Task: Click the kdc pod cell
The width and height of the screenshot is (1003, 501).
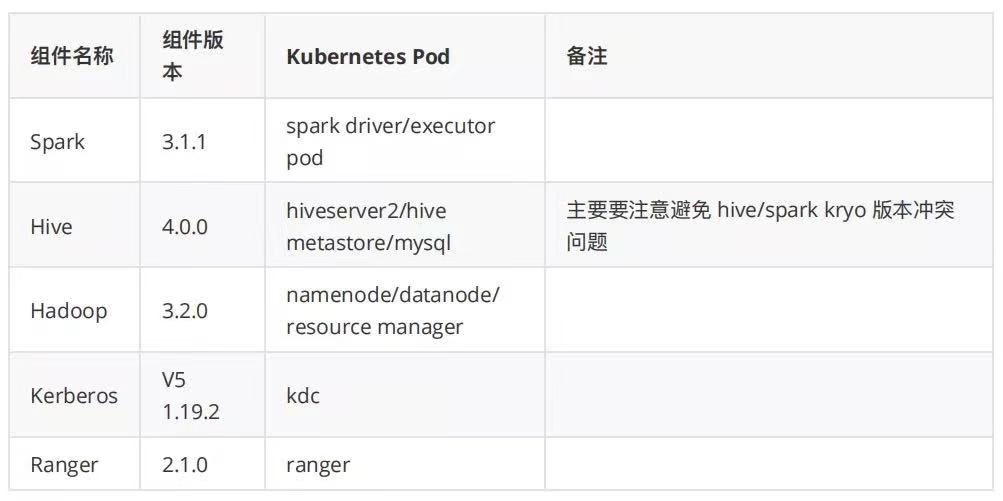Action: 405,395
